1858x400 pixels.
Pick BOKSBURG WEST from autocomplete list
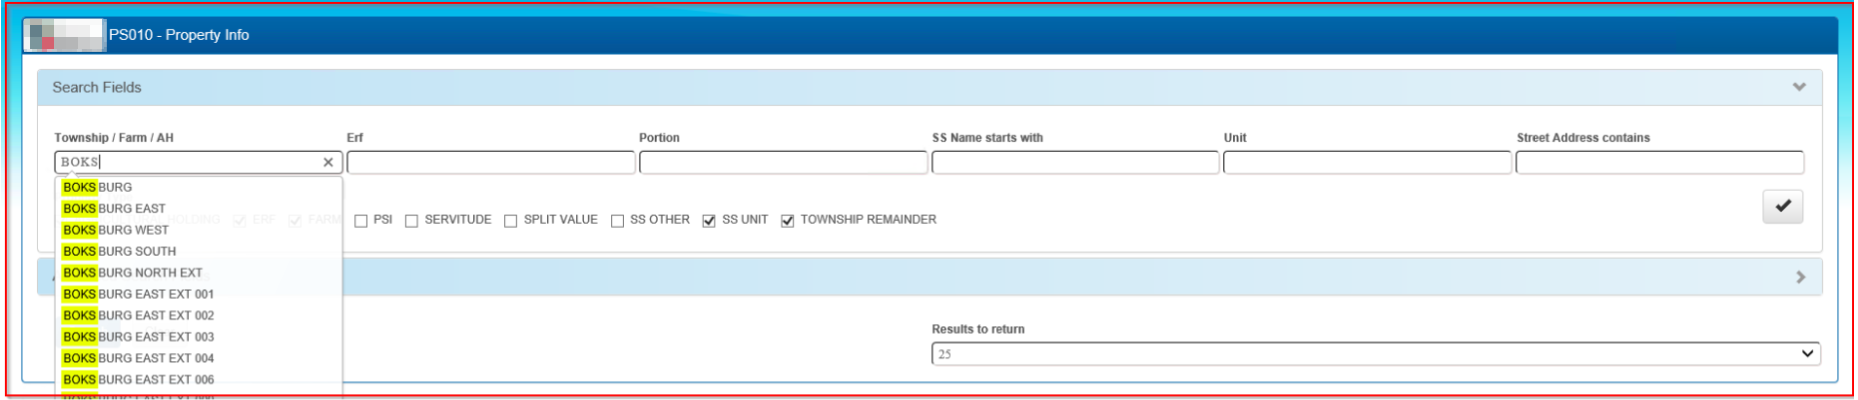[x=116, y=230]
